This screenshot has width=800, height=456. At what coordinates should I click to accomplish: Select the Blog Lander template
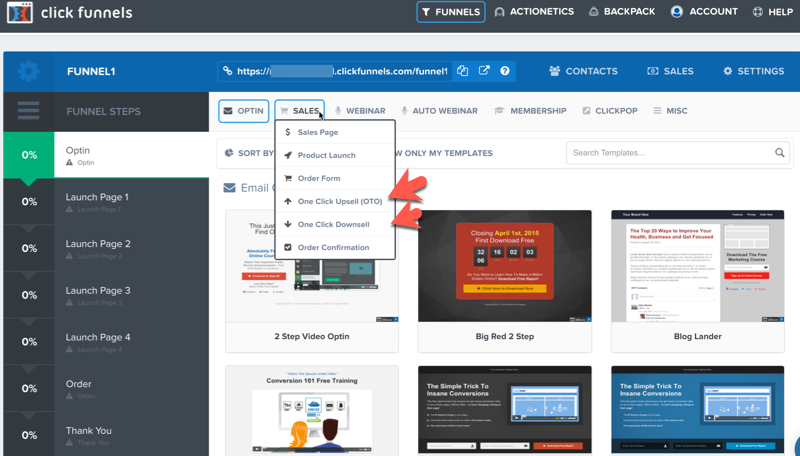pos(697,281)
